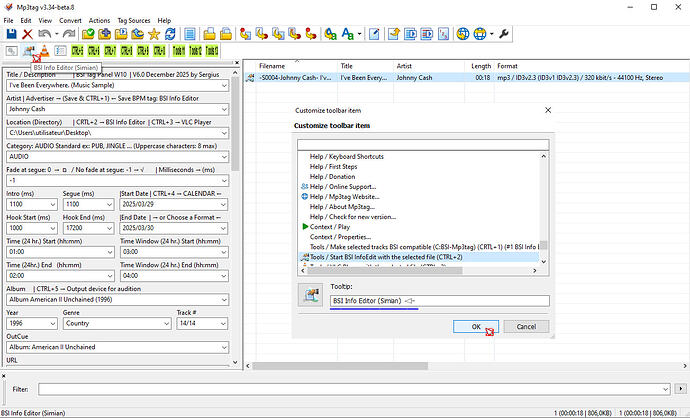
Task: Open the Edit menu
Action: pos(26,20)
